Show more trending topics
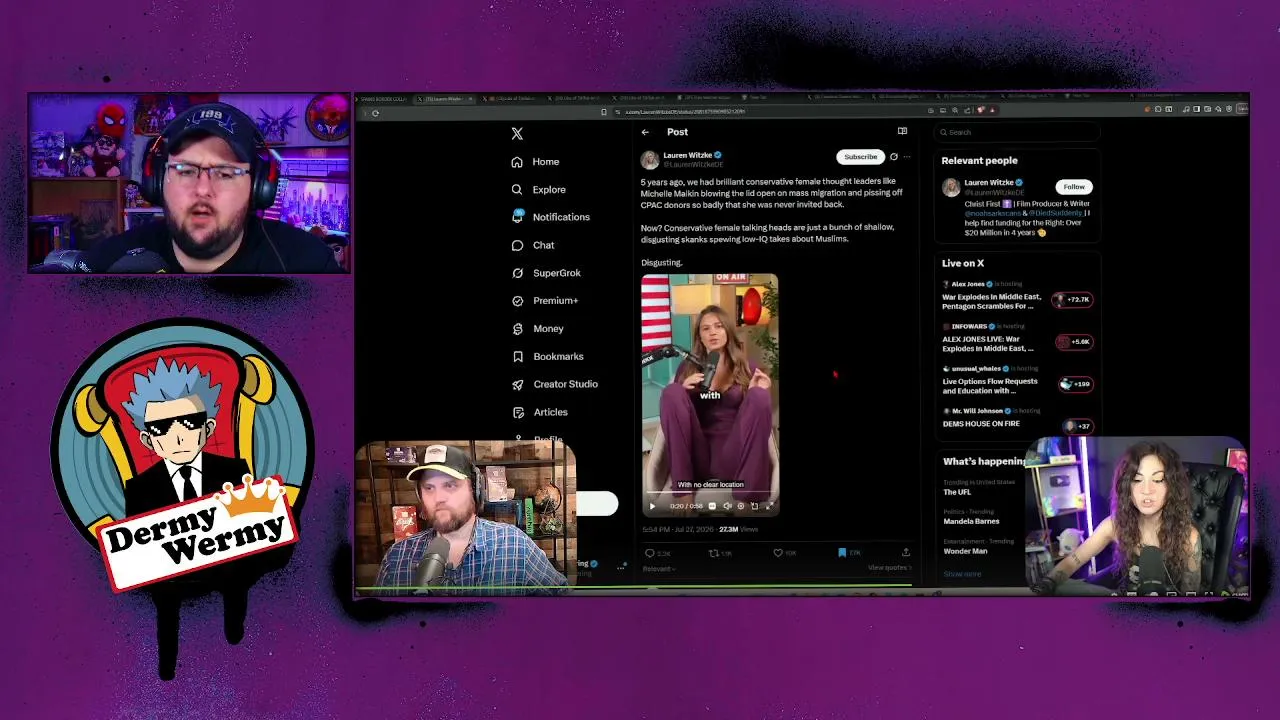The image size is (1280, 720). click(x=962, y=574)
